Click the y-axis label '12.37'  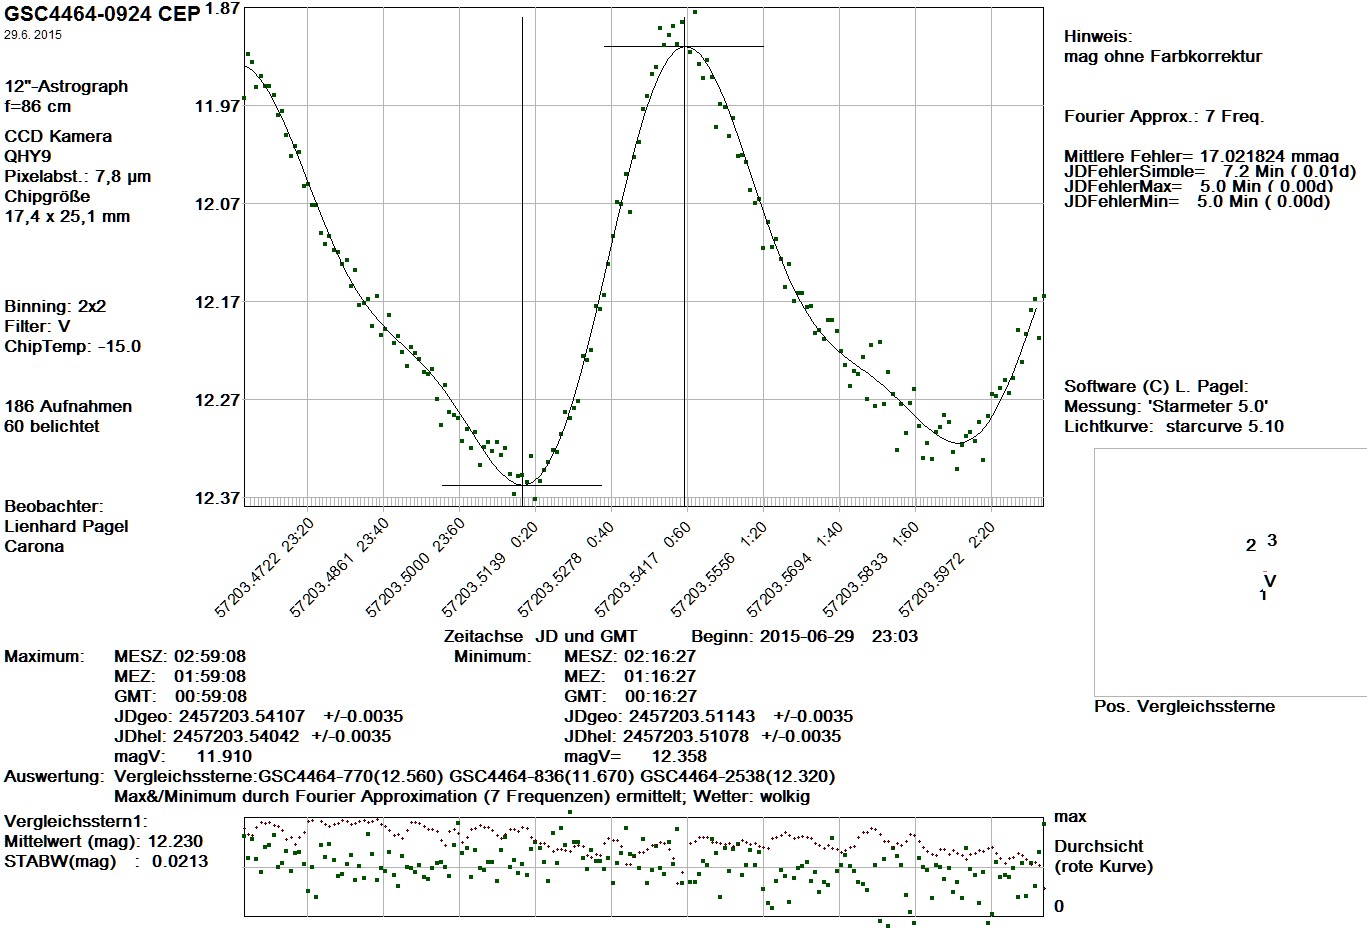point(218,497)
